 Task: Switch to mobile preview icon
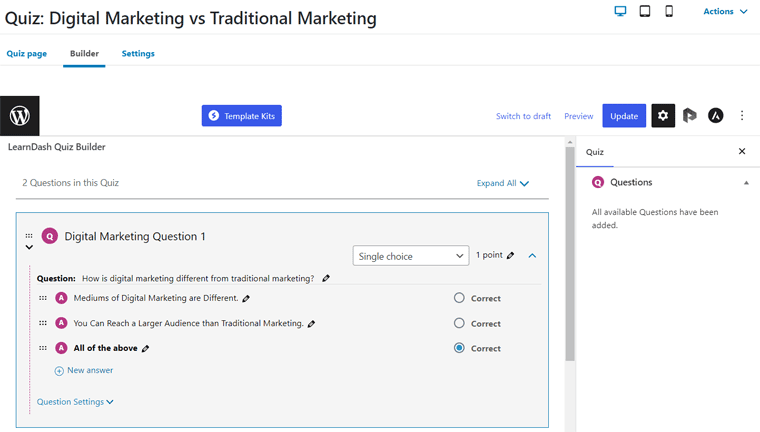pos(669,12)
